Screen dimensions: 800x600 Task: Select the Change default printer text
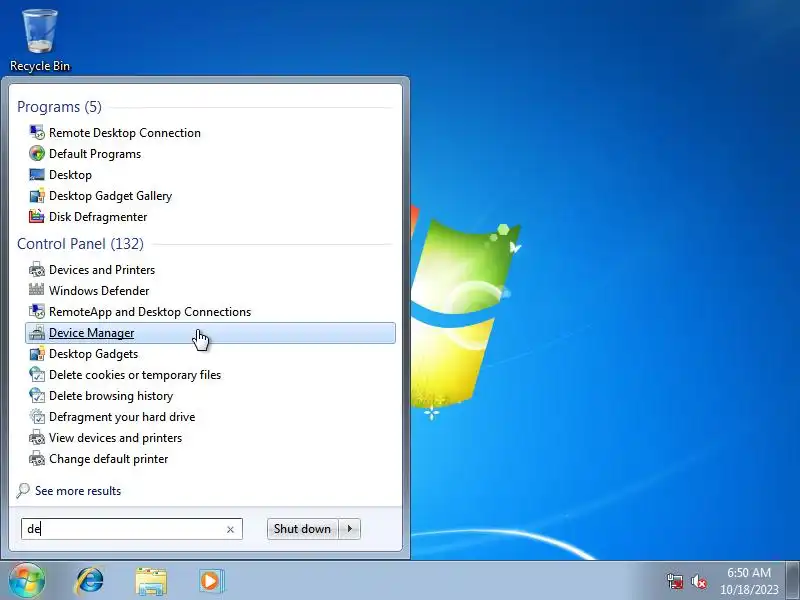click(x=108, y=458)
